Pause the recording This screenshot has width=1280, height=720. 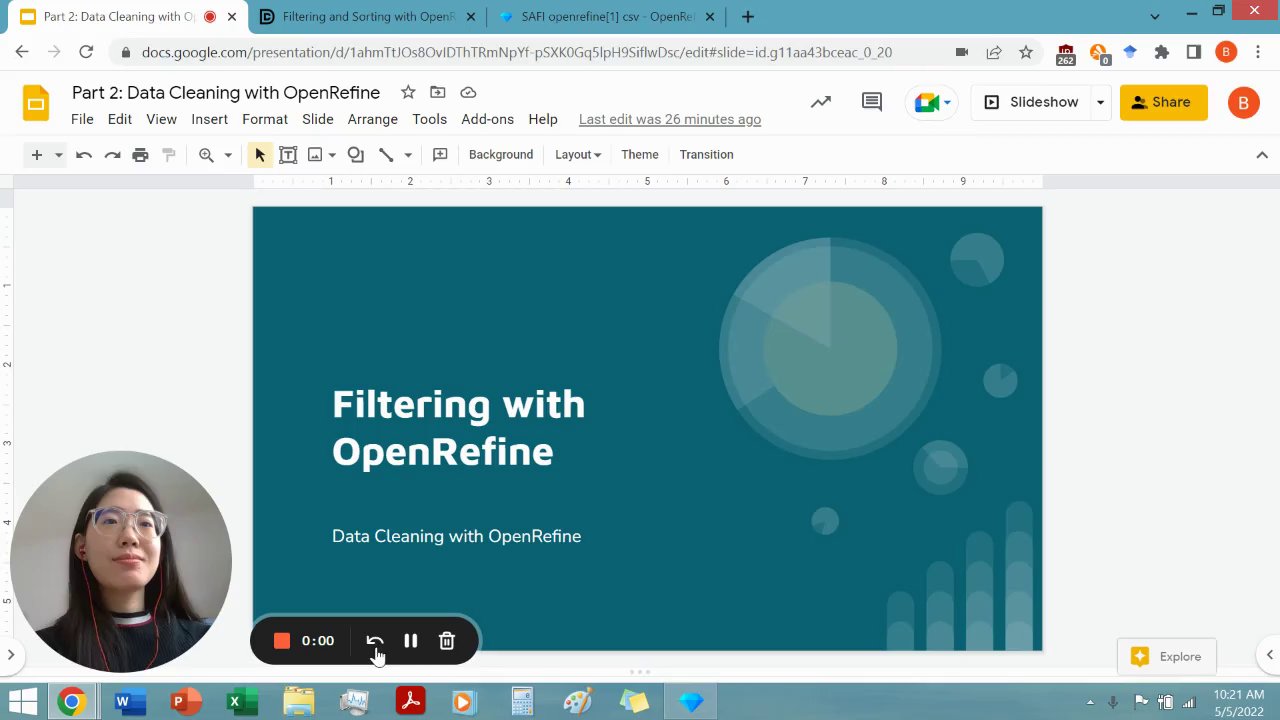[411, 641]
